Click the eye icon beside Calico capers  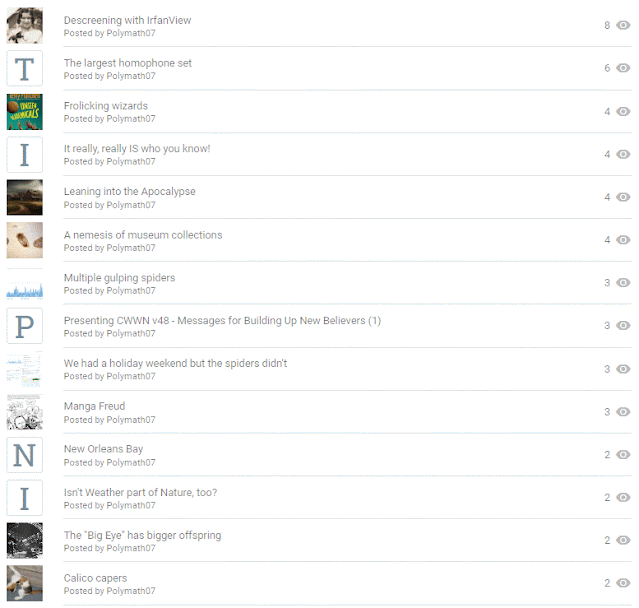pyautogui.click(x=623, y=583)
